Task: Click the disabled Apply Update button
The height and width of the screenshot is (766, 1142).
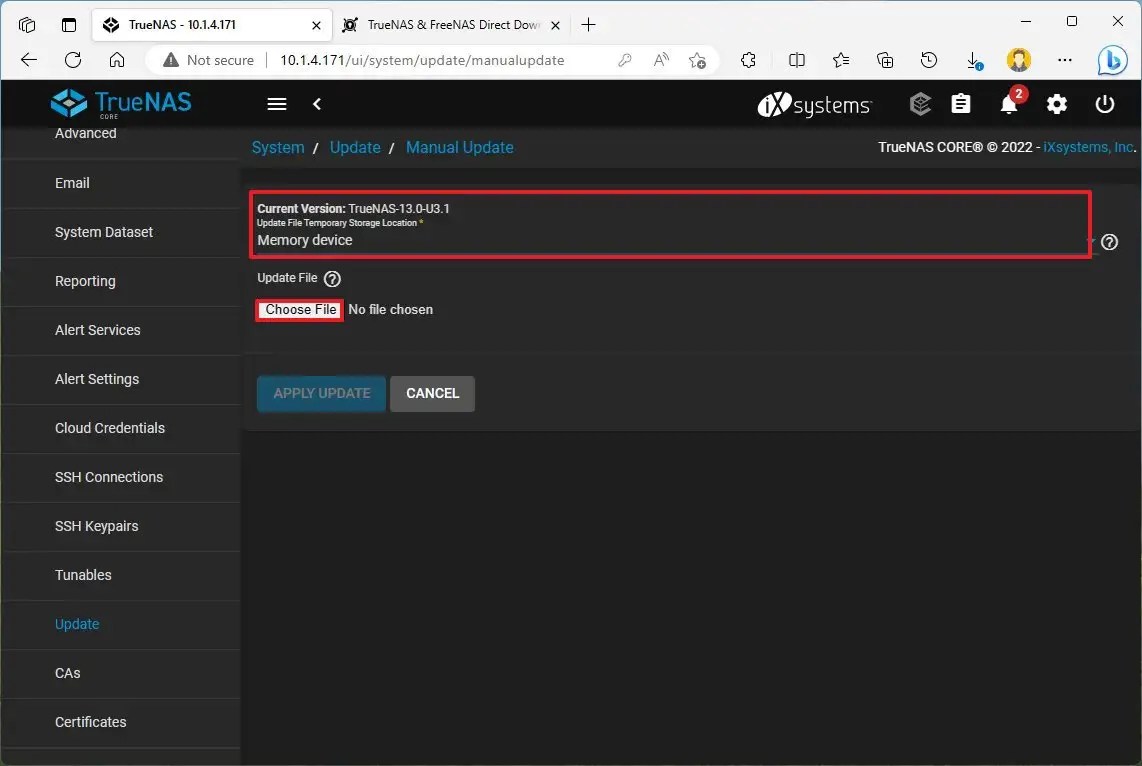Action: [320, 393]
